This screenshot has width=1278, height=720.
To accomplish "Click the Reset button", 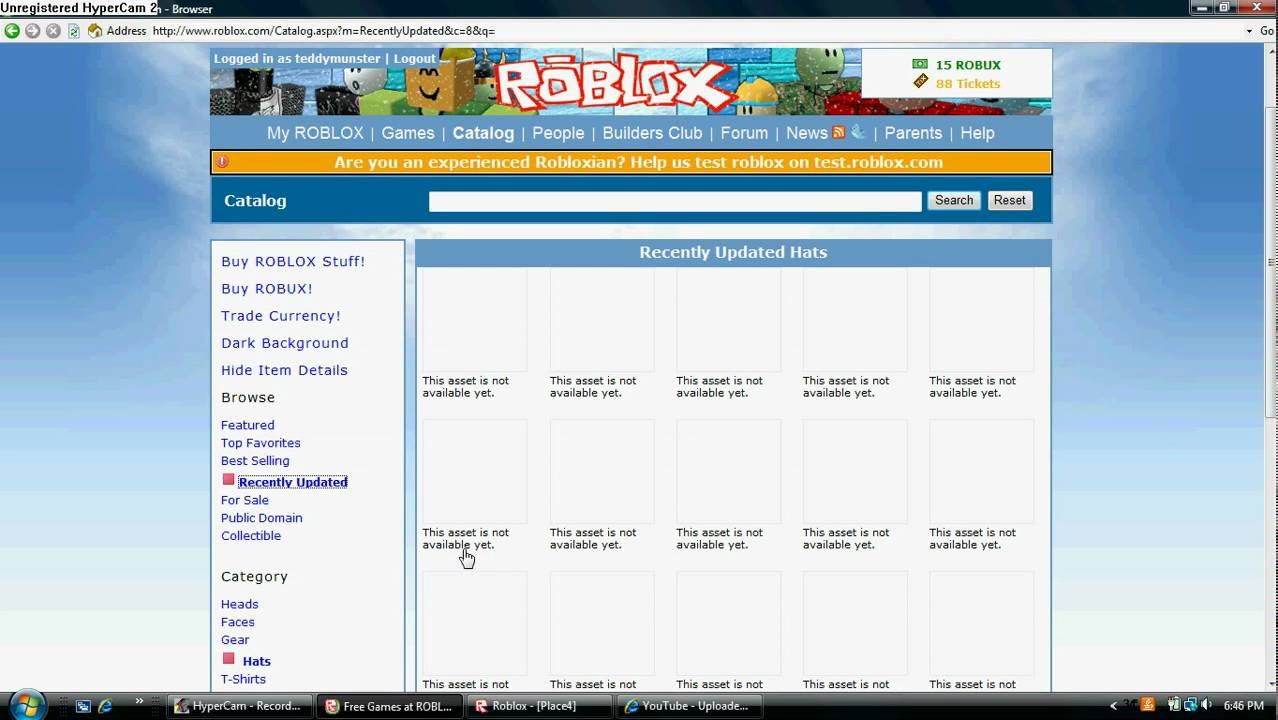I will tap(1009, 200).
